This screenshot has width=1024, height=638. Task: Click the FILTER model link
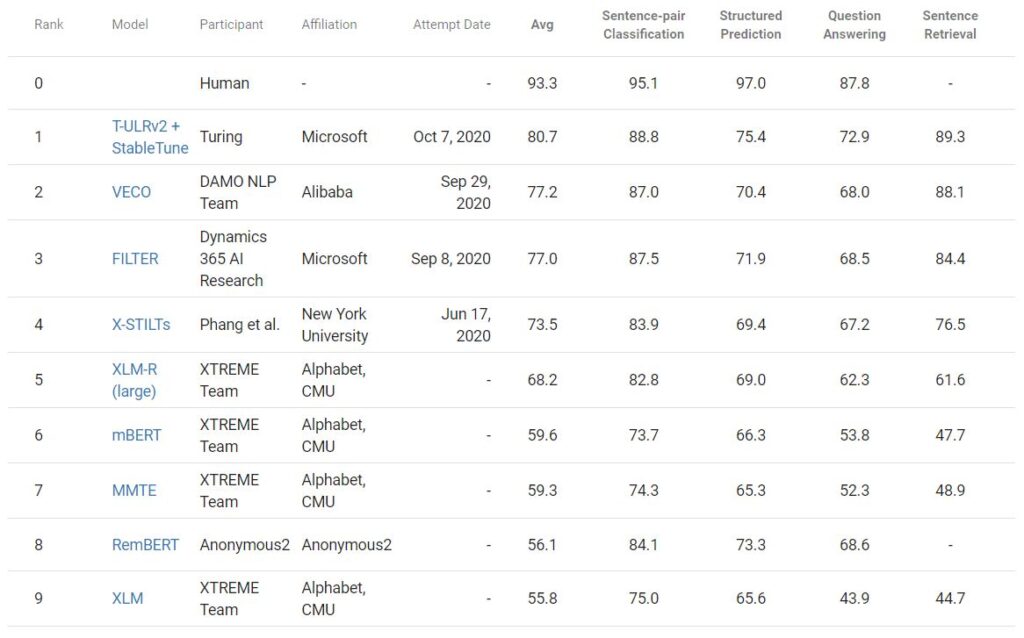coord(135,258)
